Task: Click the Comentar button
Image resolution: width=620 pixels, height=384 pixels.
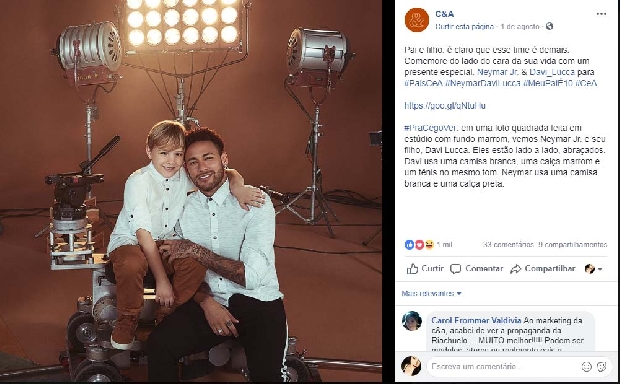Action: point(476,269)
